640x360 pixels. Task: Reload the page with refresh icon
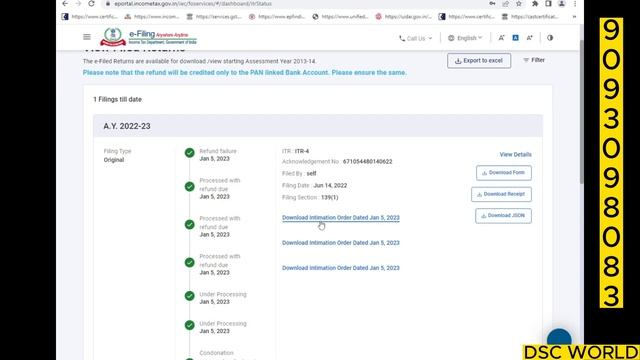tap(91, 4)
